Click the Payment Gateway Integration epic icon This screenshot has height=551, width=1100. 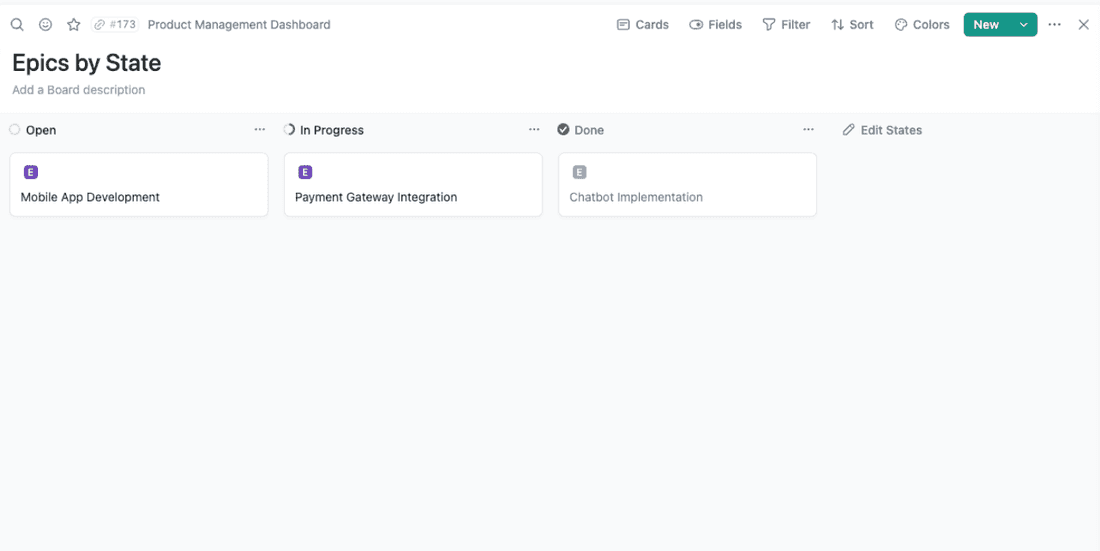coord(305,172)
